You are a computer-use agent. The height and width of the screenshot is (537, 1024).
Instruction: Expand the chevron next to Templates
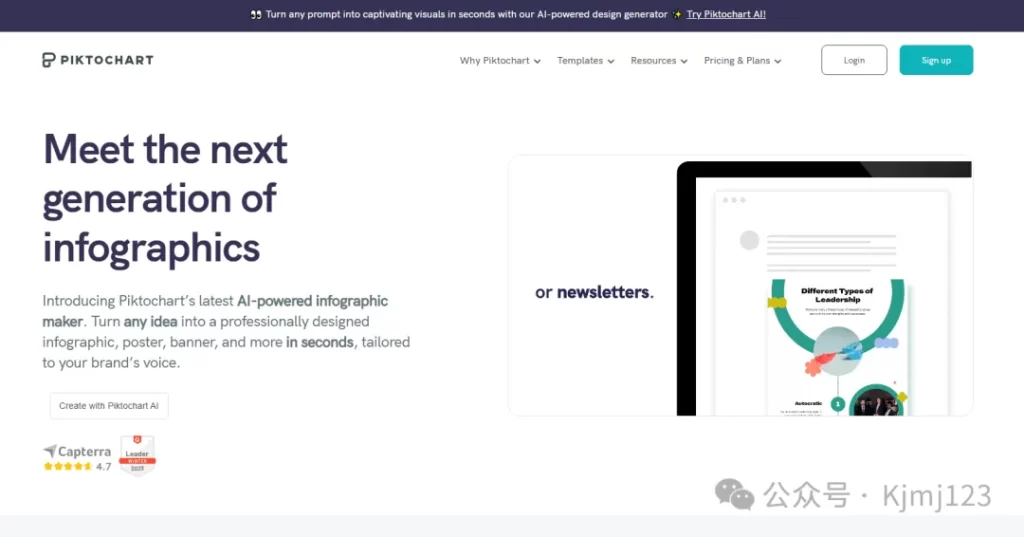coord(611,61)
